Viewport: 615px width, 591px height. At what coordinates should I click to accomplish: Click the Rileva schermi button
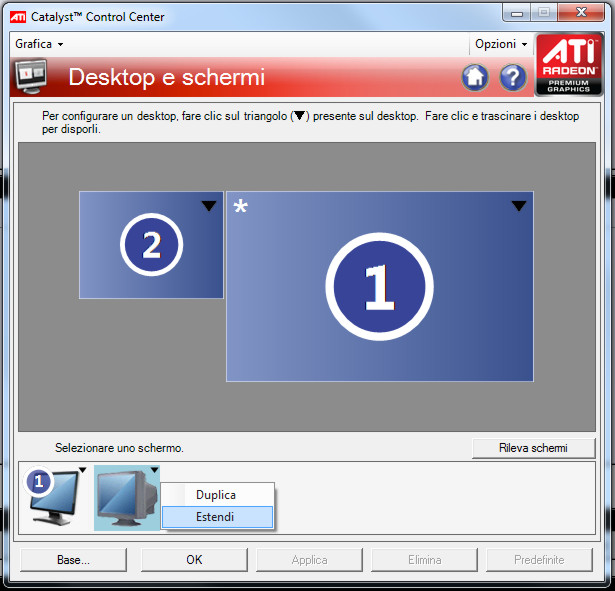click(533, 448)
